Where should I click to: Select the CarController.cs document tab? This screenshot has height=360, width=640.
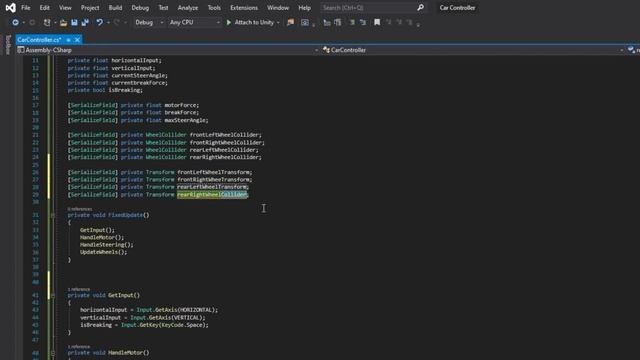tap(39, 40)
